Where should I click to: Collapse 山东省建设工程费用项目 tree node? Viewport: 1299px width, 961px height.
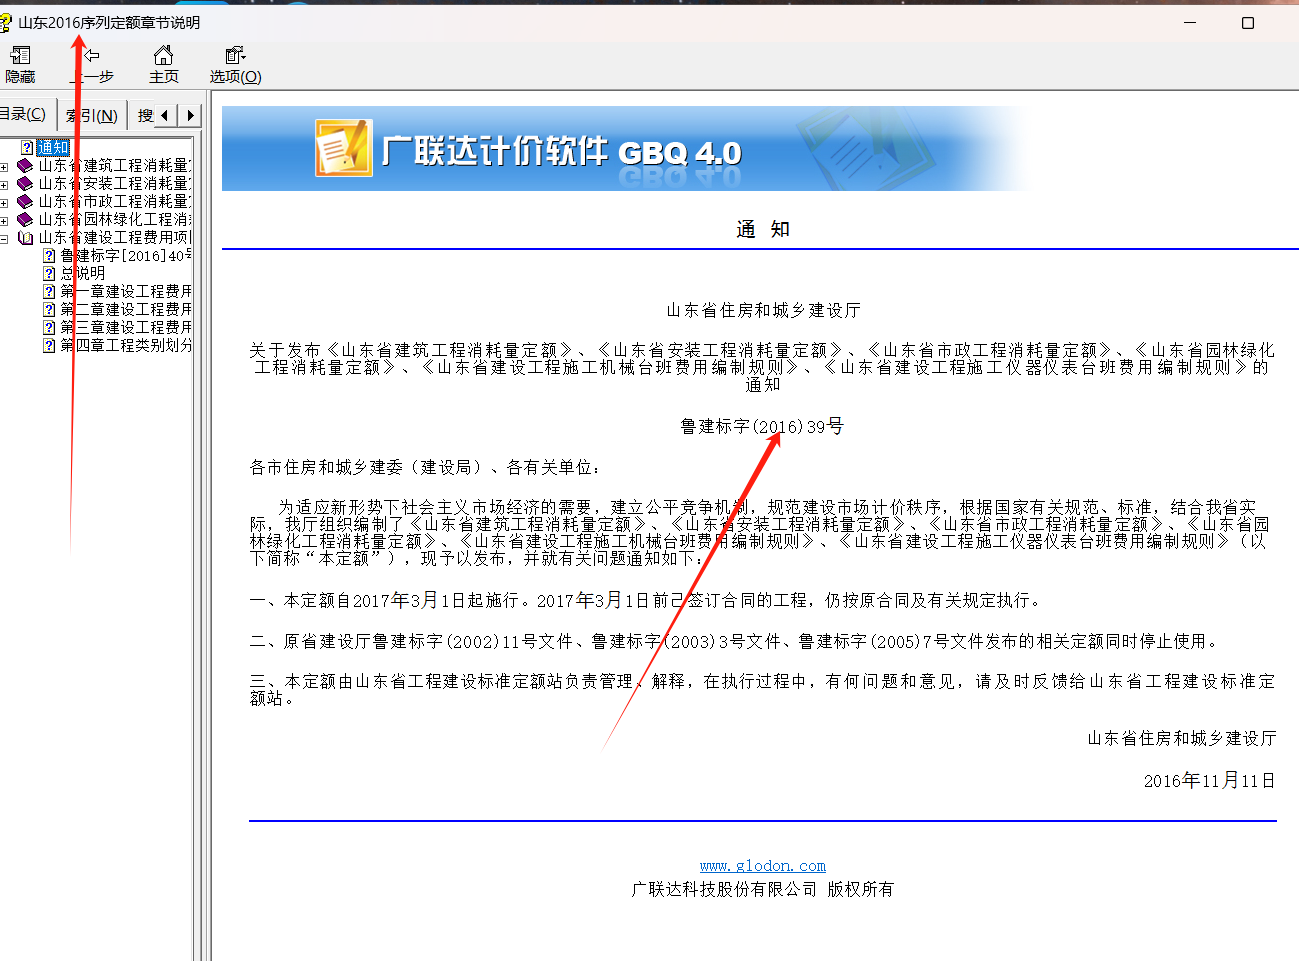point(4,238)
